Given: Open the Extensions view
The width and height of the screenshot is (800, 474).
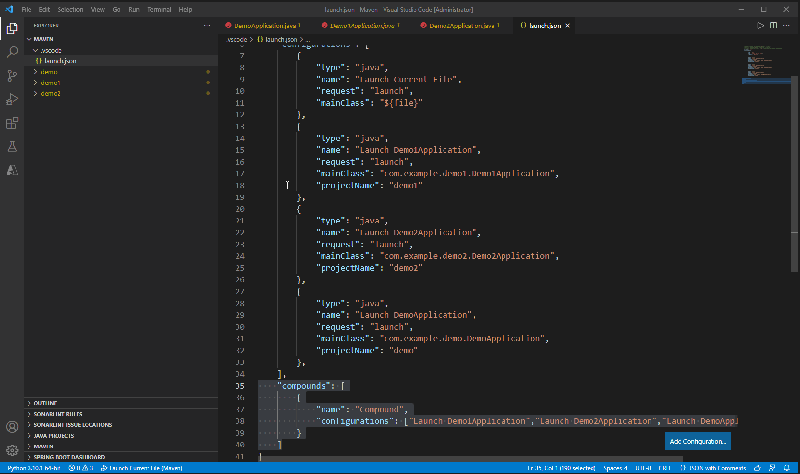Looking at the screenshot, I should [12, 123].
